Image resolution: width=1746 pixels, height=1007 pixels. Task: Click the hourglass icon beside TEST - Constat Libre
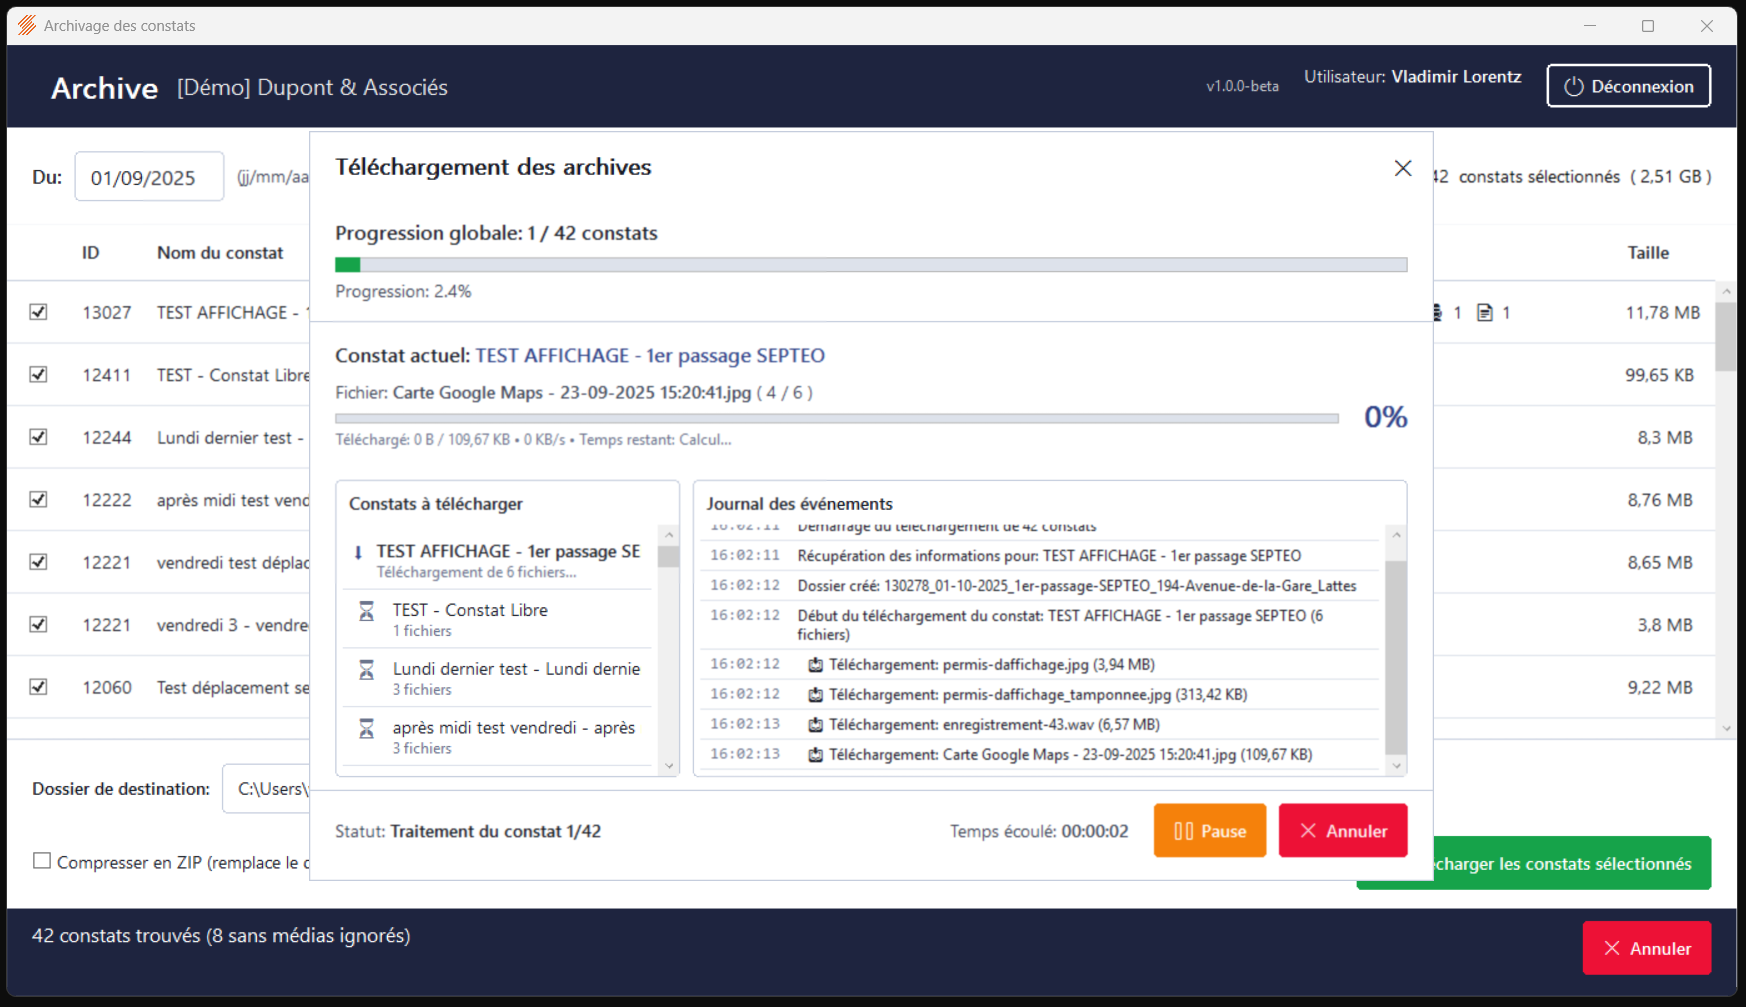coord(366,611)
